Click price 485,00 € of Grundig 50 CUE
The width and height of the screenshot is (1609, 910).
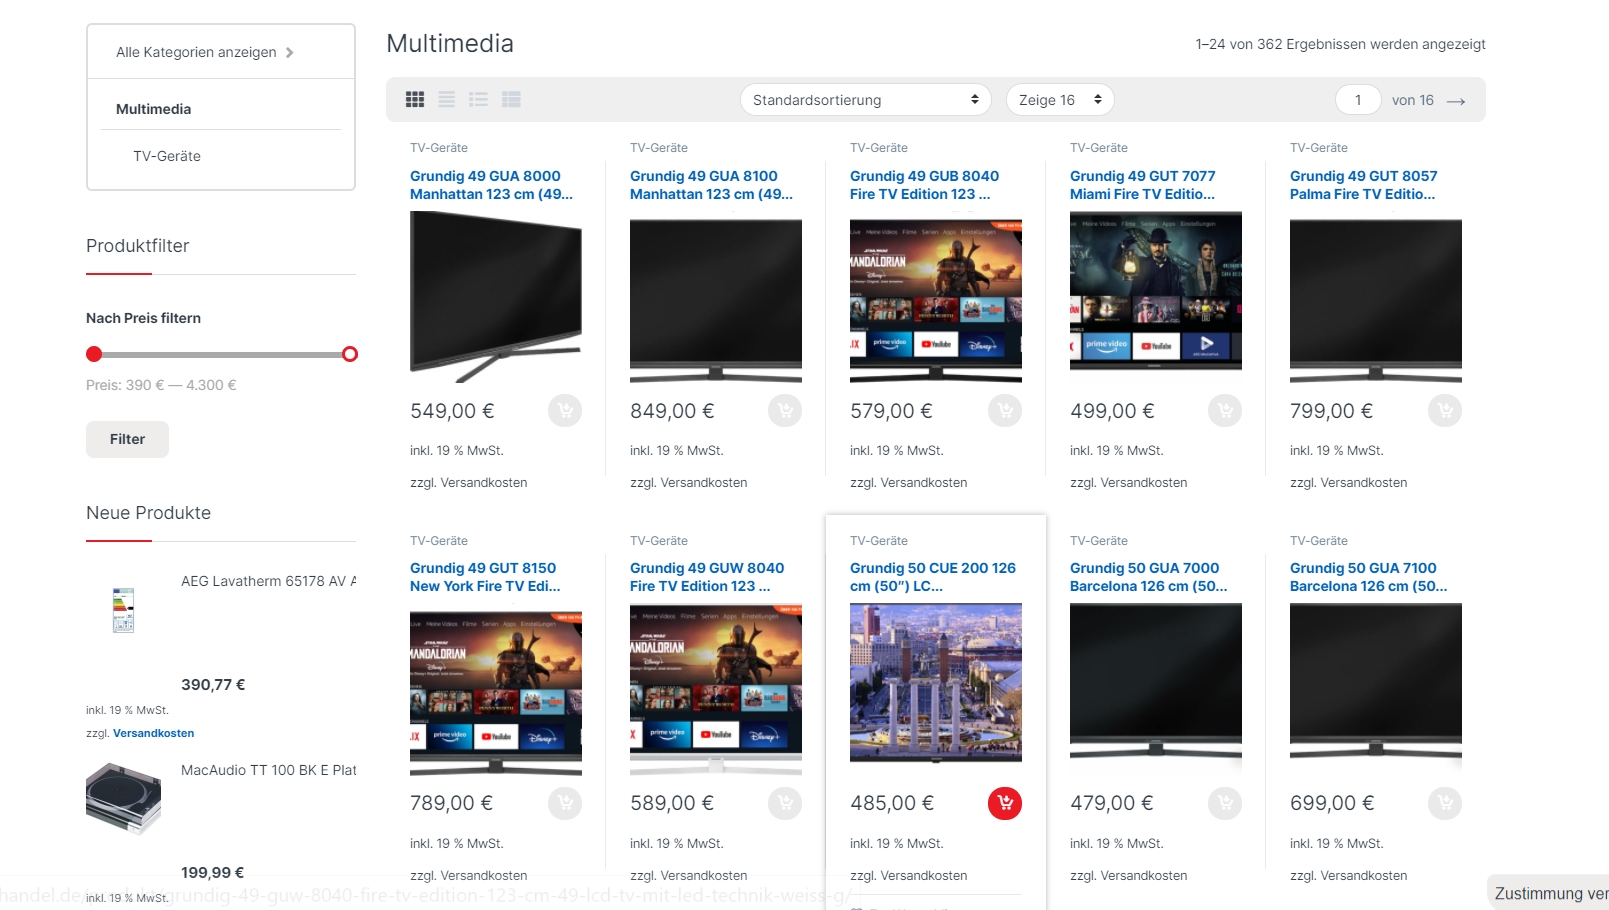892,803
